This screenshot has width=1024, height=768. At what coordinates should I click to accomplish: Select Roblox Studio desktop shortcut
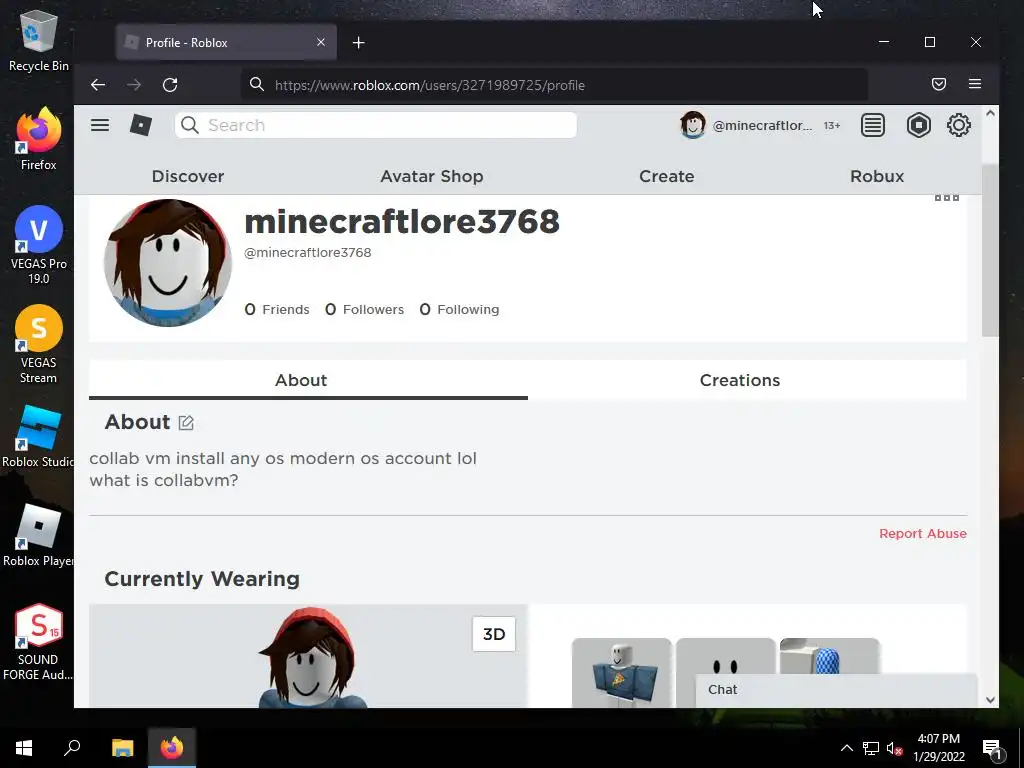38,436
